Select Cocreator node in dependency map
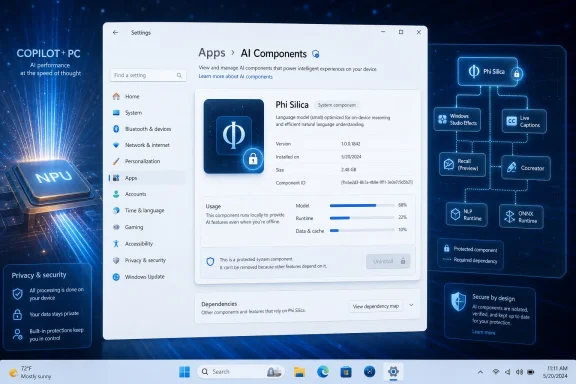The width and height of the screenshot is (576, 384). coord(526,168)
